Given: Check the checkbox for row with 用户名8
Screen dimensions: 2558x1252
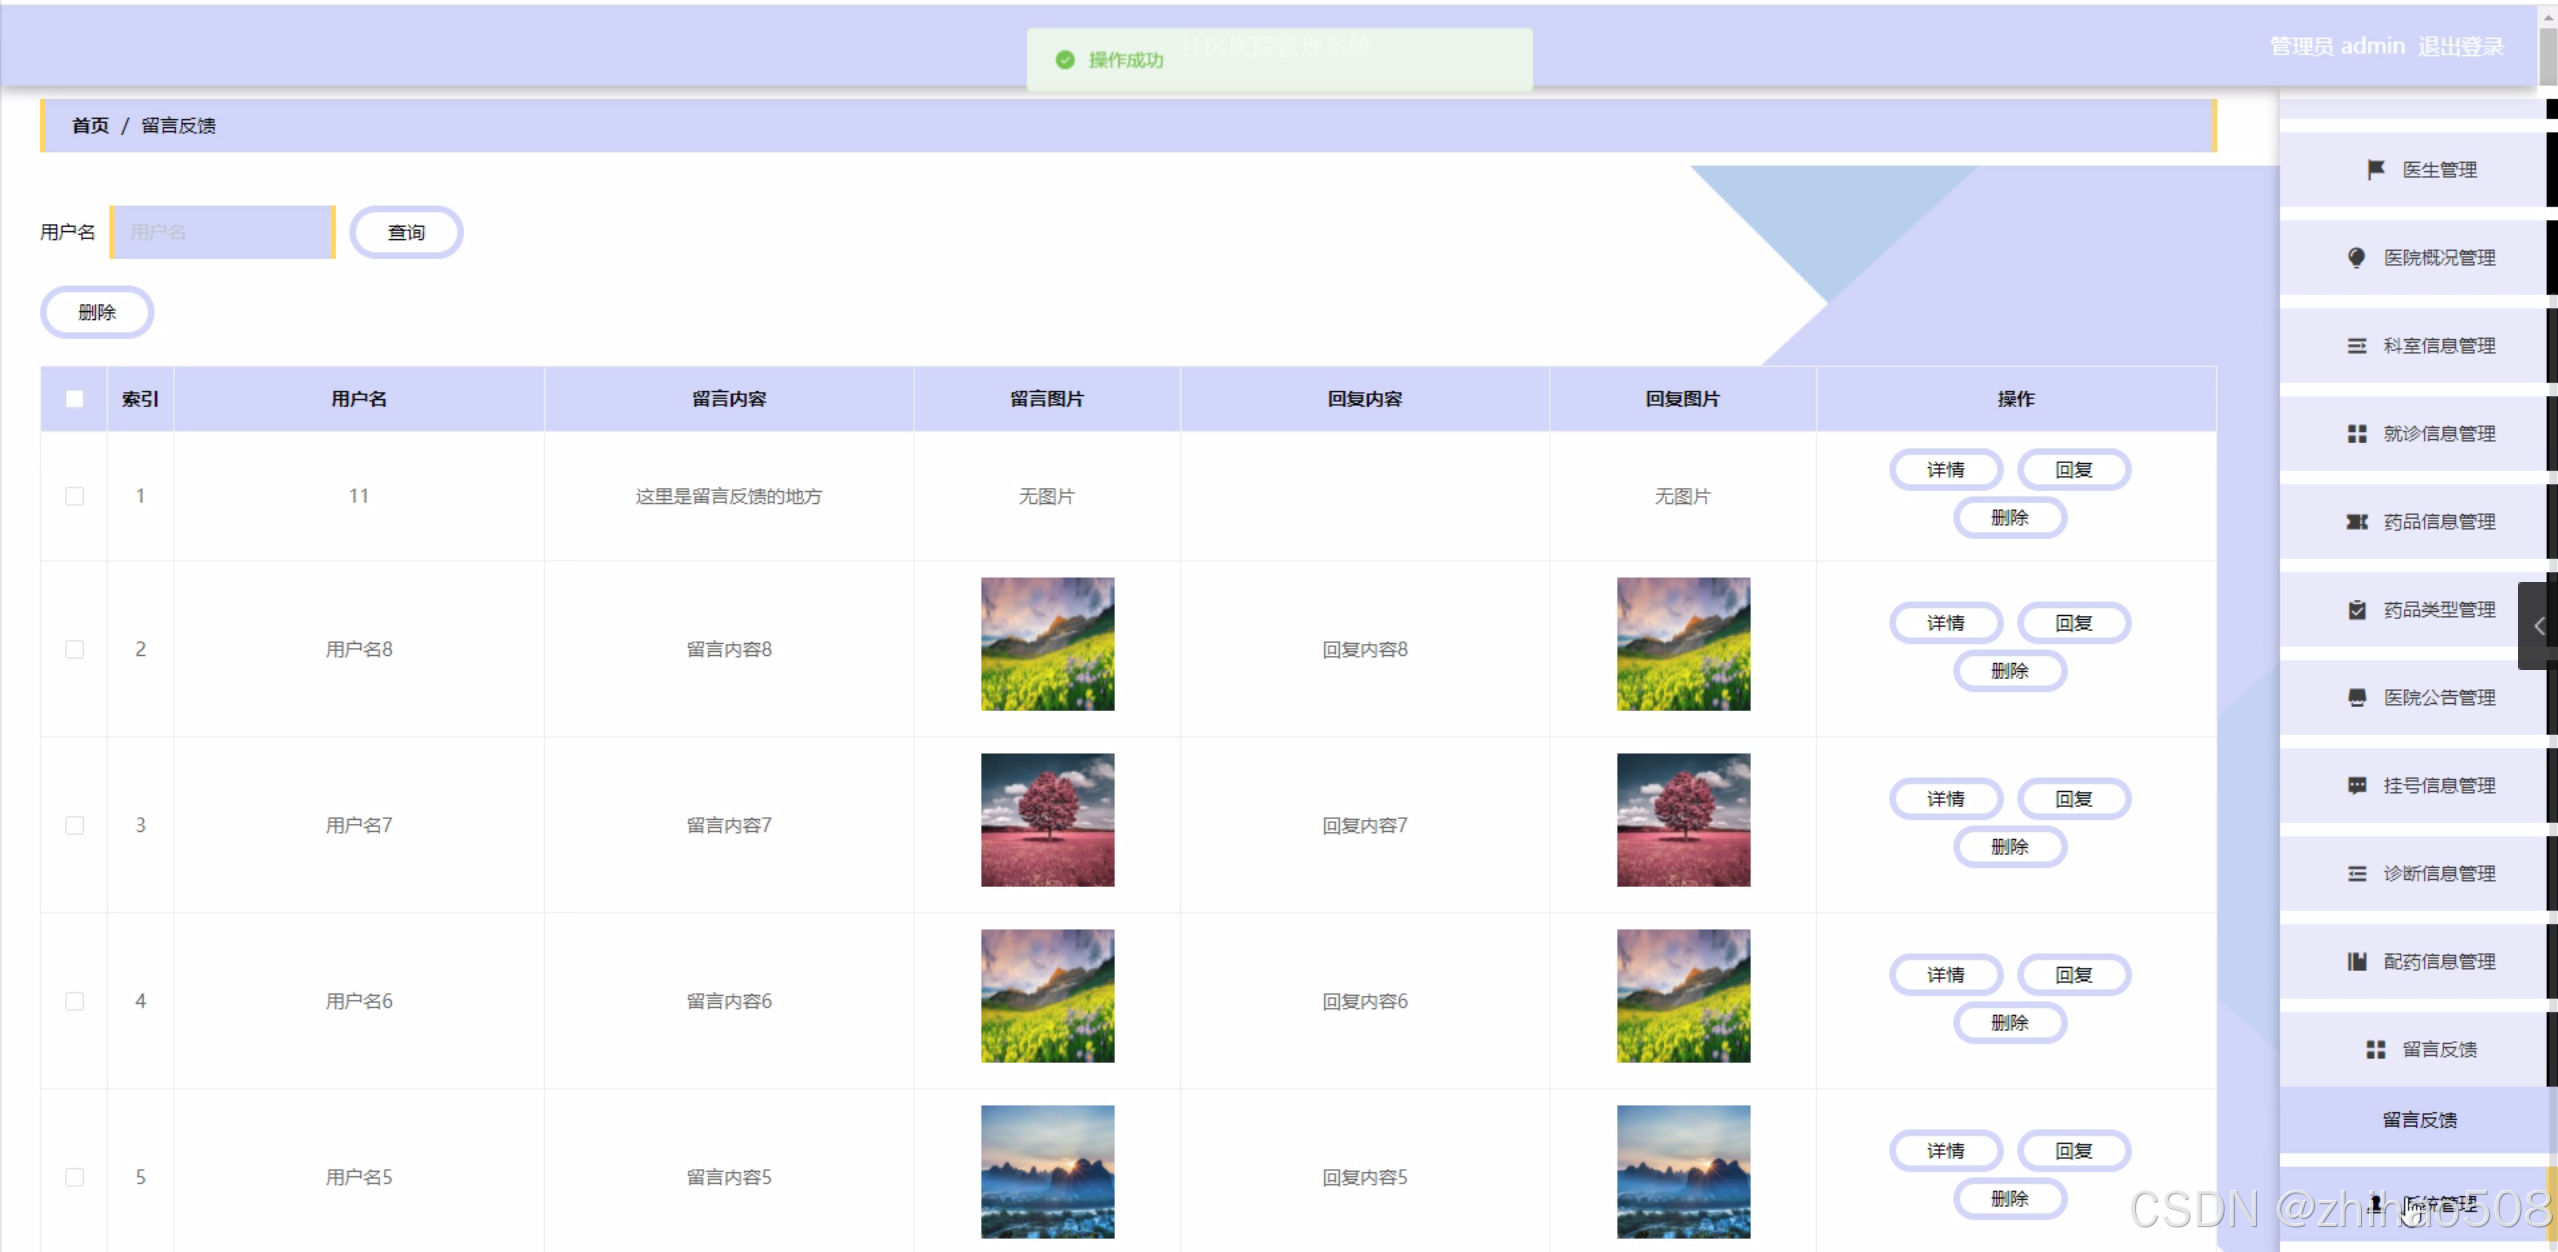Looking at the screenshot, I should point(74,650).
